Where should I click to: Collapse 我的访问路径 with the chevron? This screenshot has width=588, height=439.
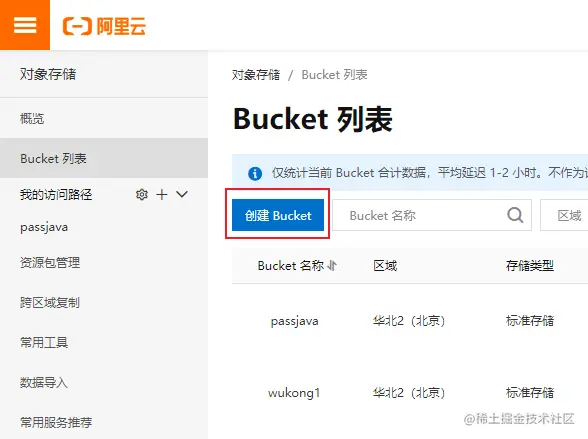tap(182, 194)
